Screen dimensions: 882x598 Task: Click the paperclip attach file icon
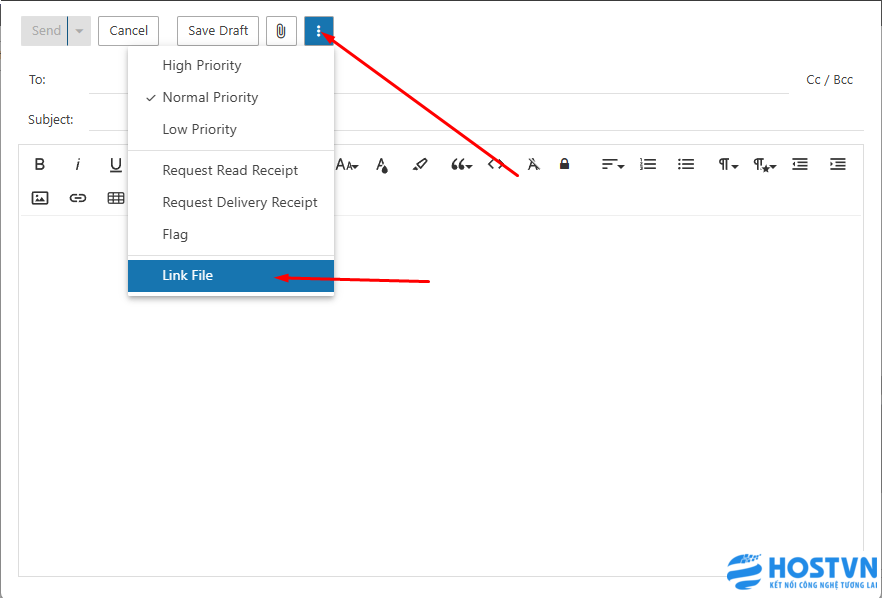(x=281, y=31)
